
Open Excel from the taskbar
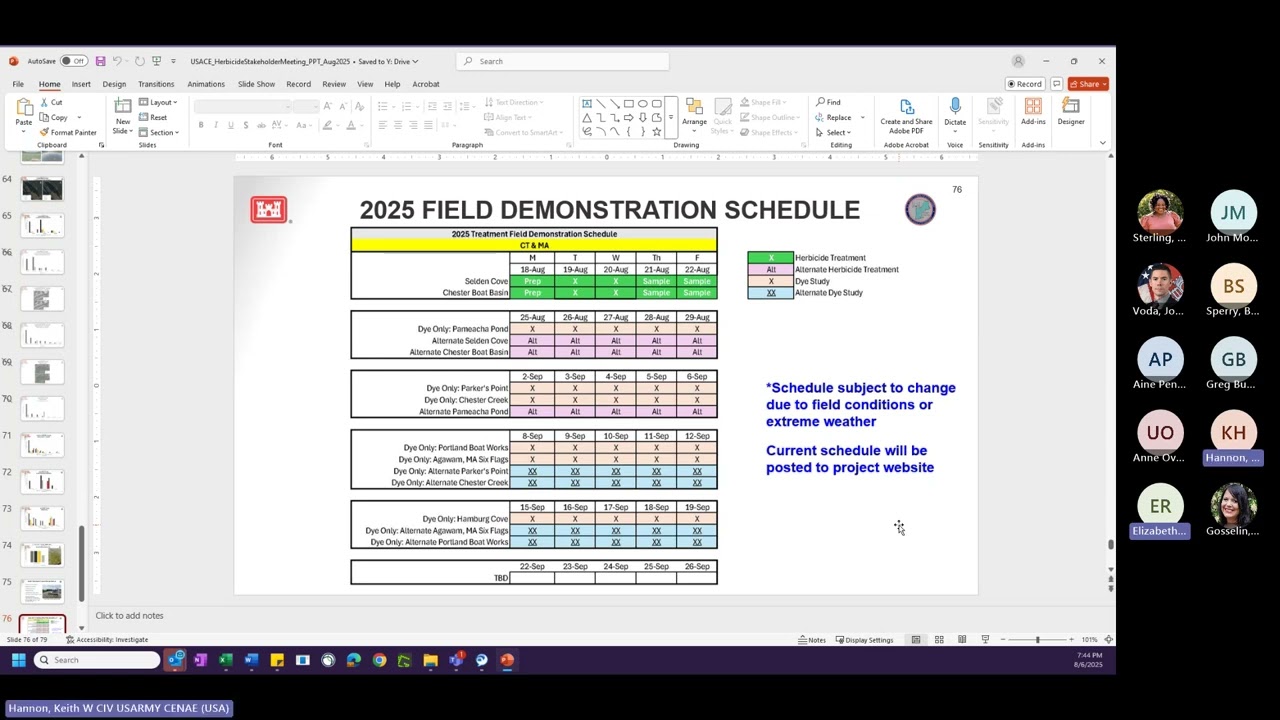click(225, 660)
